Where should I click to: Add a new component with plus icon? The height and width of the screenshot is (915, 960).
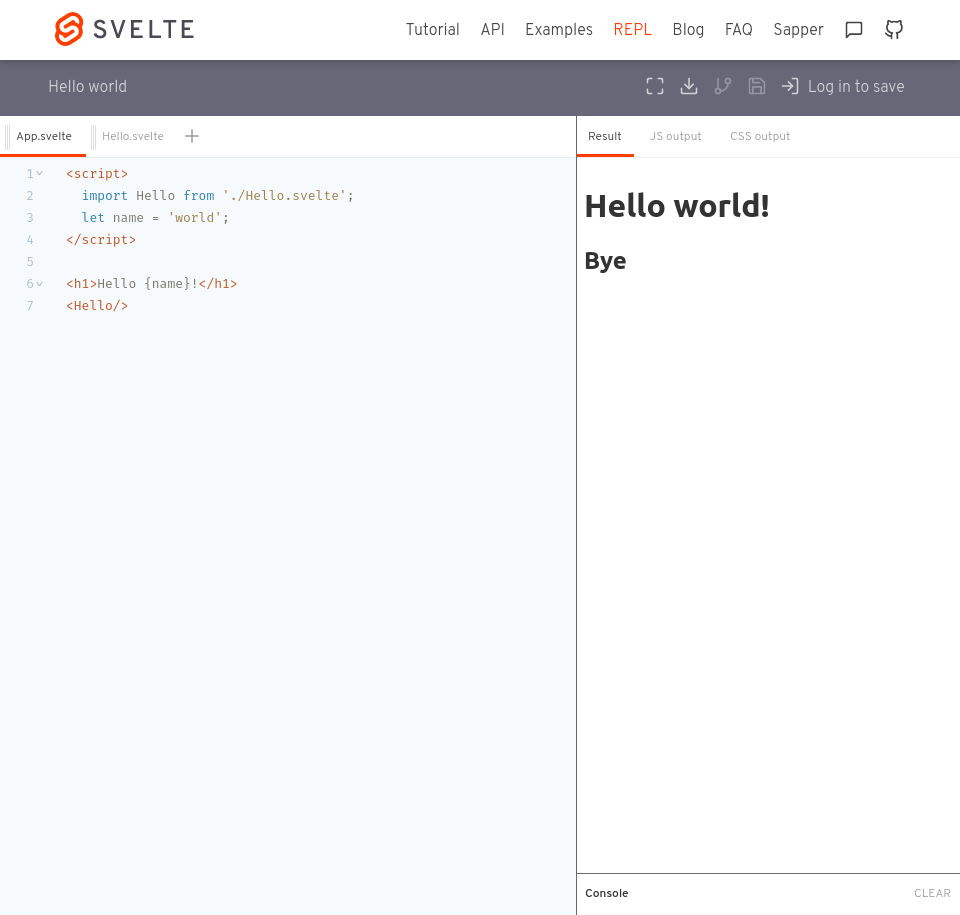pyautogui.click(x=192, y=136)
